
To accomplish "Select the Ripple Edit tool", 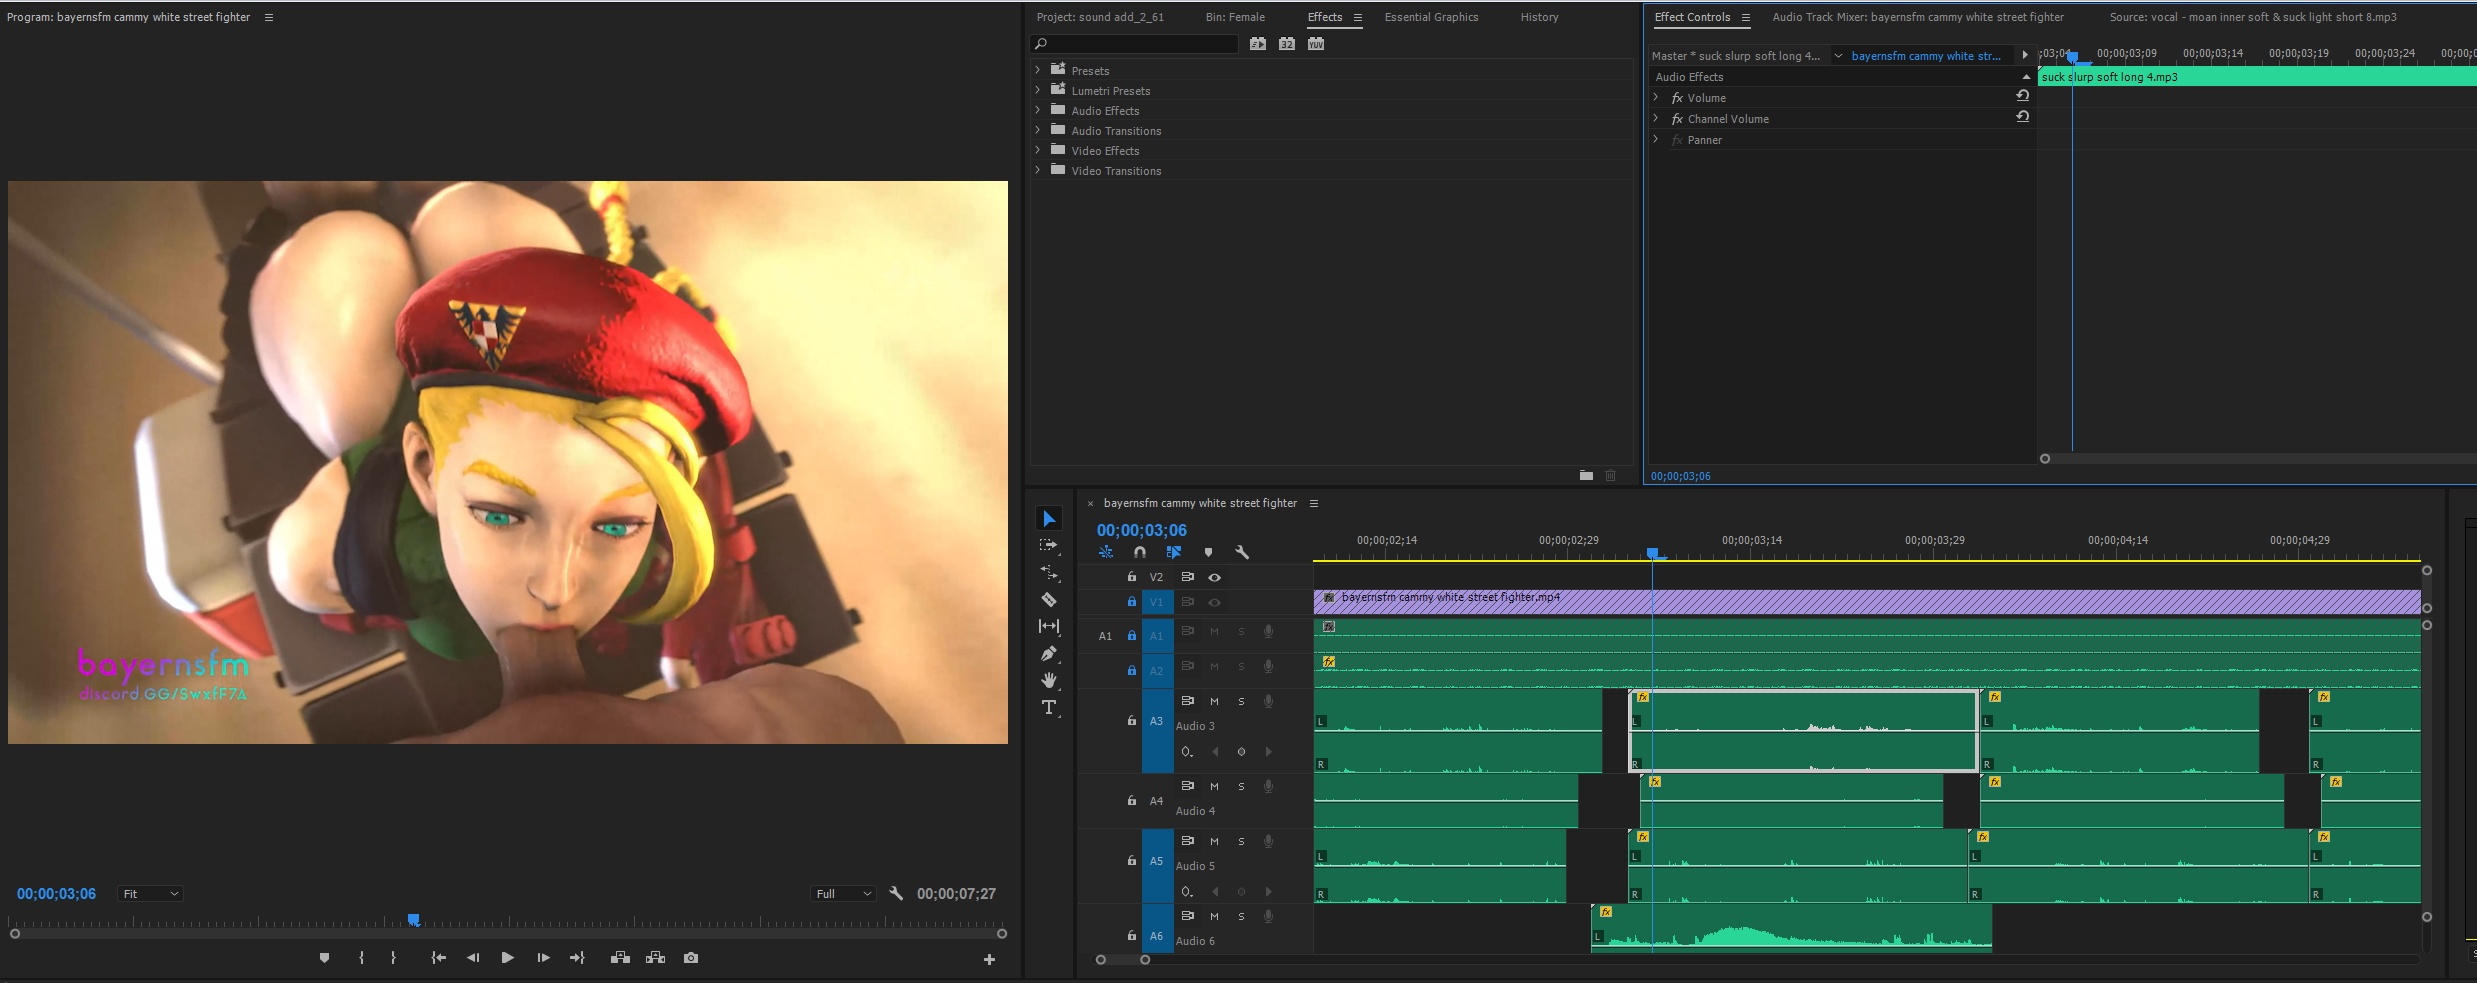I will tap(1049, 572).
